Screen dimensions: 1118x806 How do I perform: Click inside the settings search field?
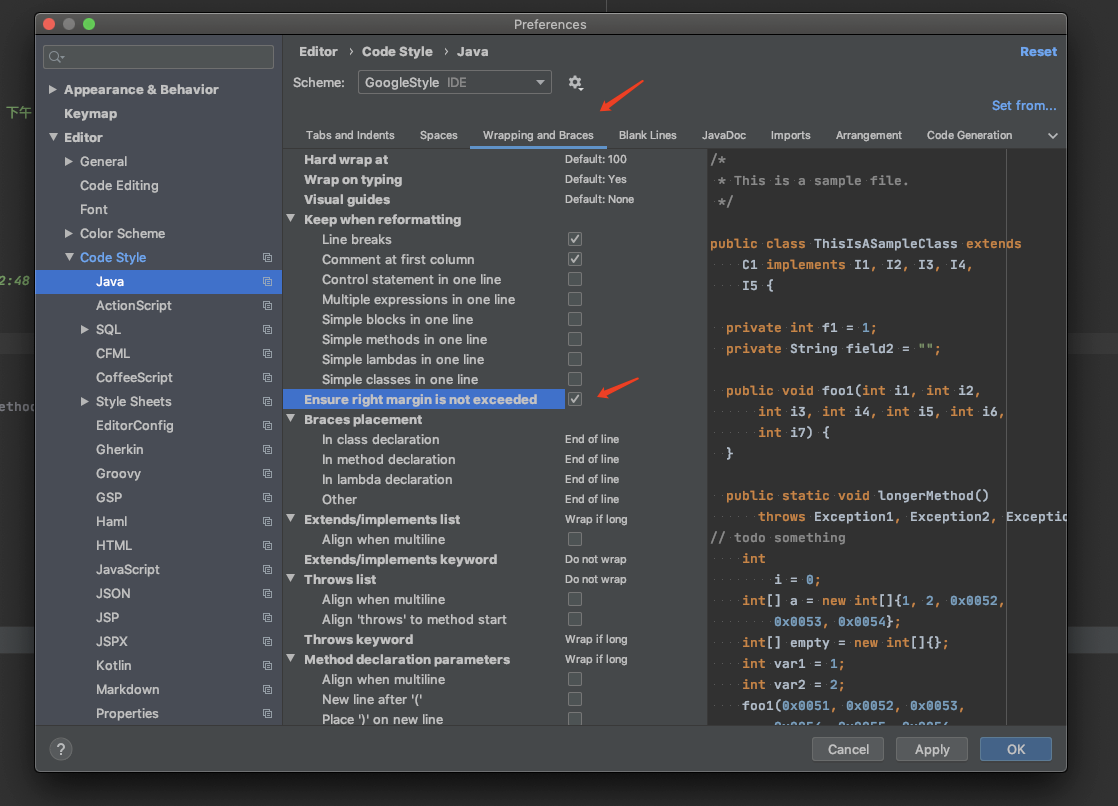(158, 57)
